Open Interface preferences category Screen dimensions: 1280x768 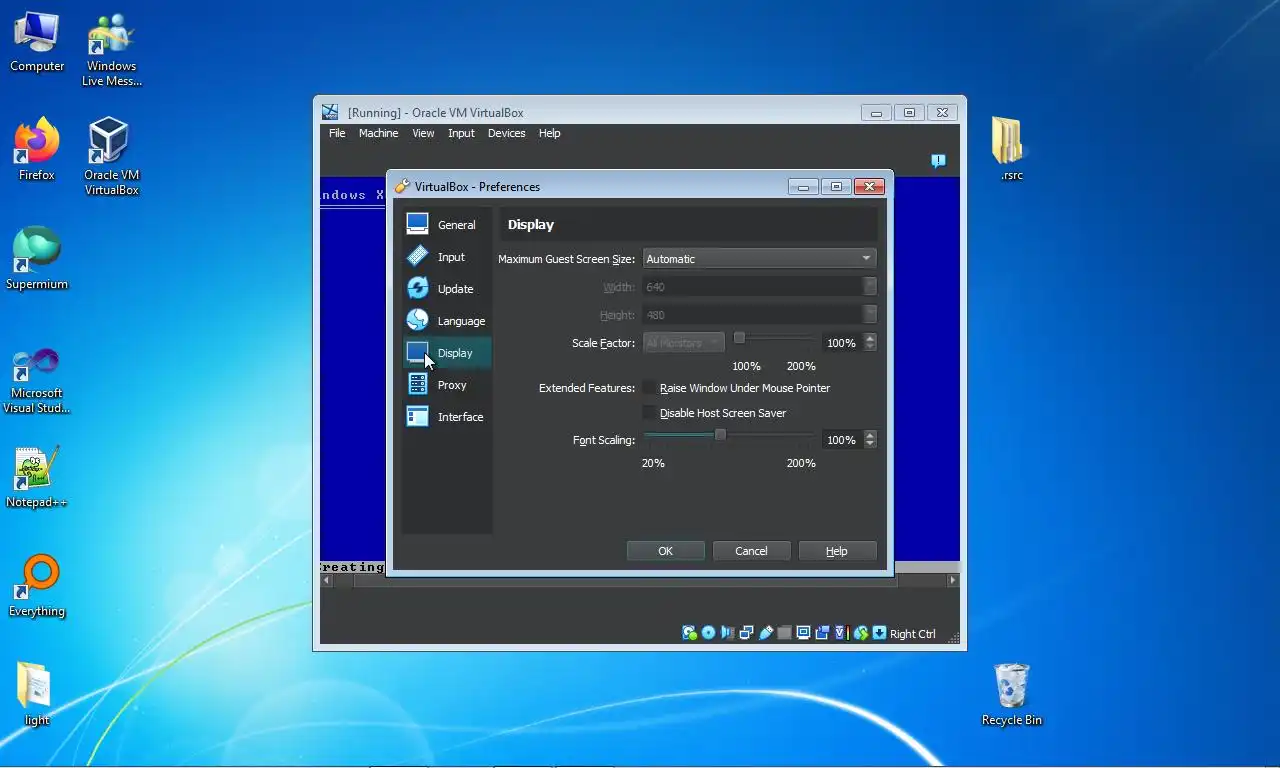446,417
